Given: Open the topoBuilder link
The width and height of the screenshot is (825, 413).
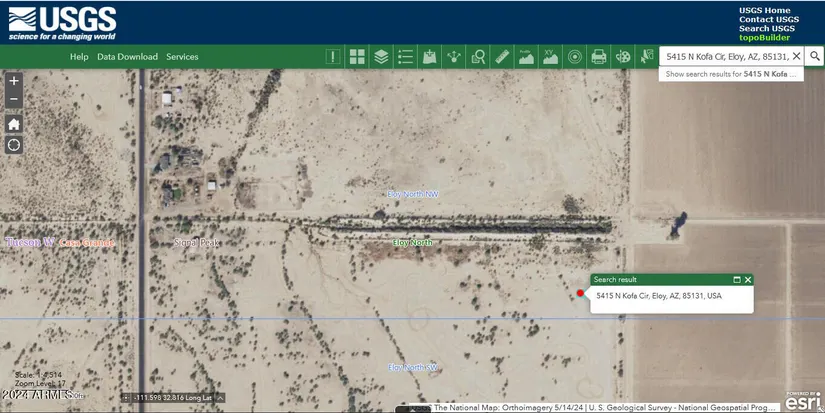Looking at the screenshot, I should [x=762, y=37].
